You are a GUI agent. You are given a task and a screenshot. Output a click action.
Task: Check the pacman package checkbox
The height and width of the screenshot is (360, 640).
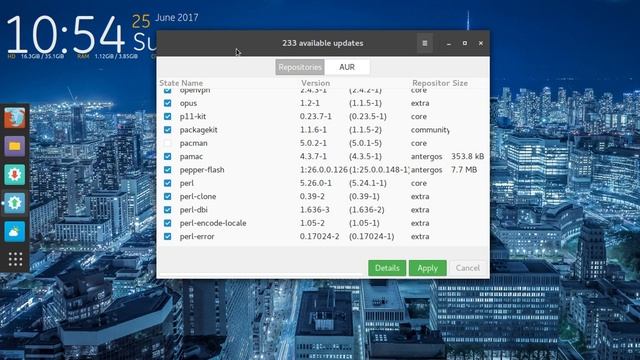pyautogui.click(x=167, y=143)
